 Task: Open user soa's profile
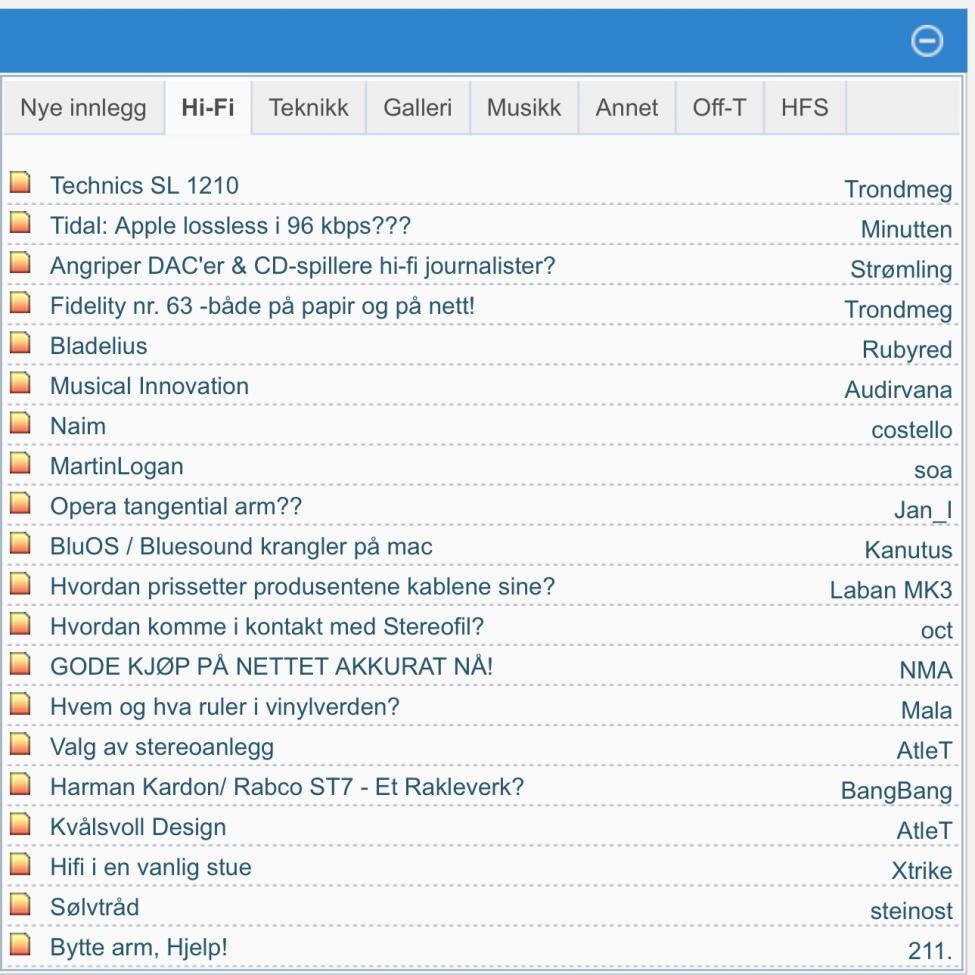(x=933, y=470)
